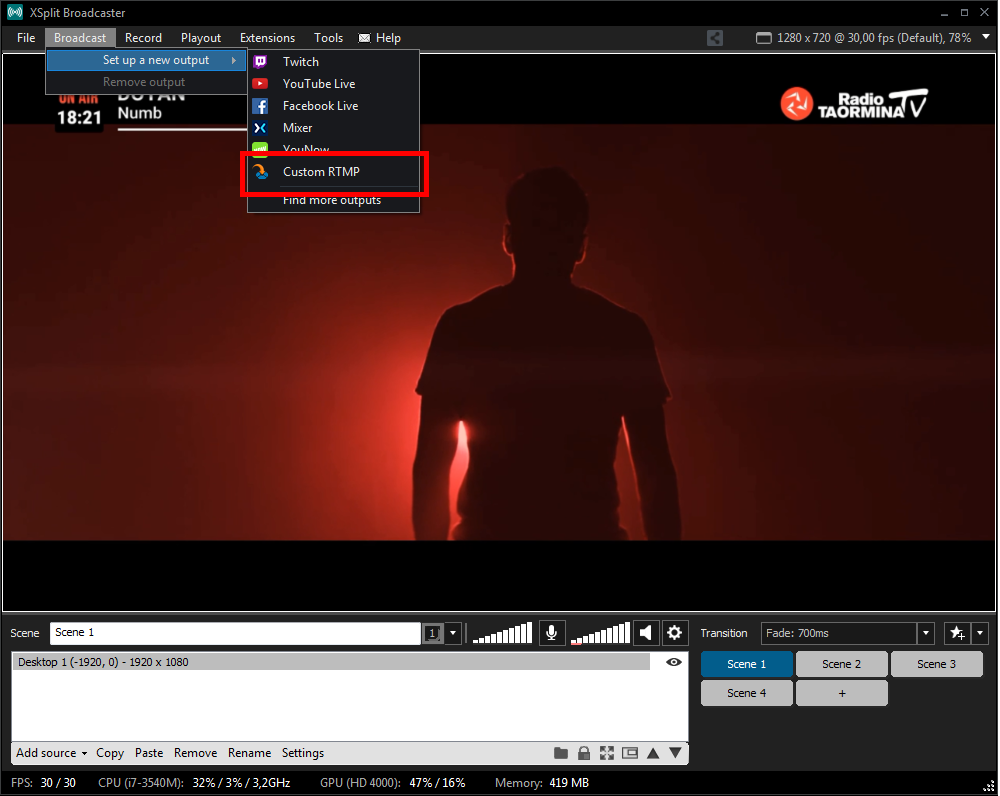The width and height of the screenshot is (1000, 796).
Task: Open the resolution dropdown arrow
Action: click(986, 37)
